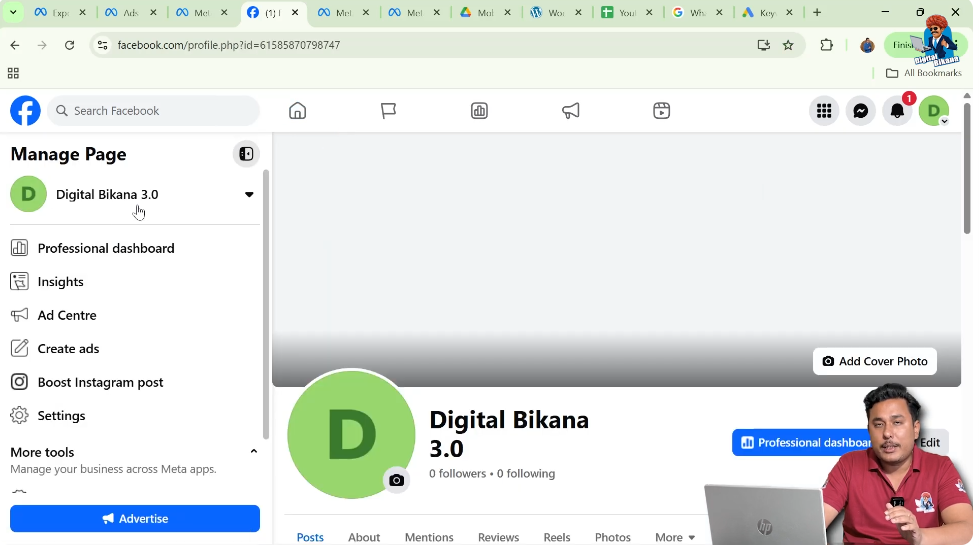Collapse the More tools section

click(x=253, y=451)
